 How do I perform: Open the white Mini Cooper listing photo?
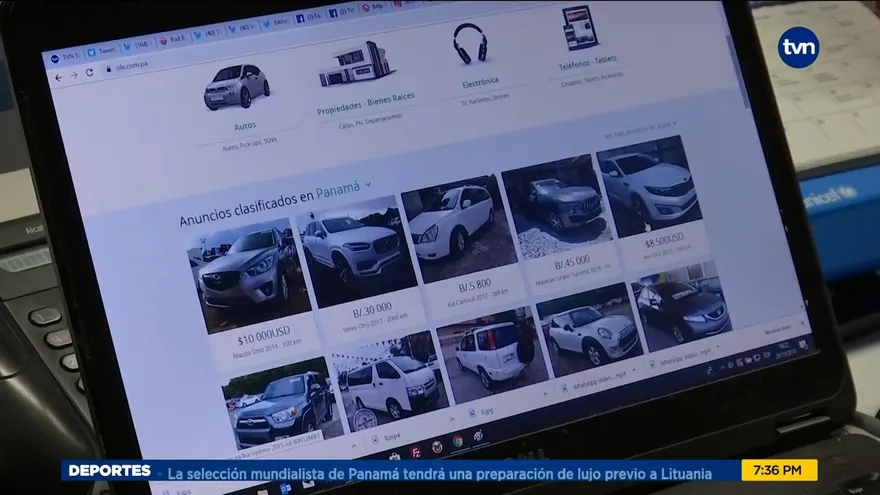click(x=589, y=330)
